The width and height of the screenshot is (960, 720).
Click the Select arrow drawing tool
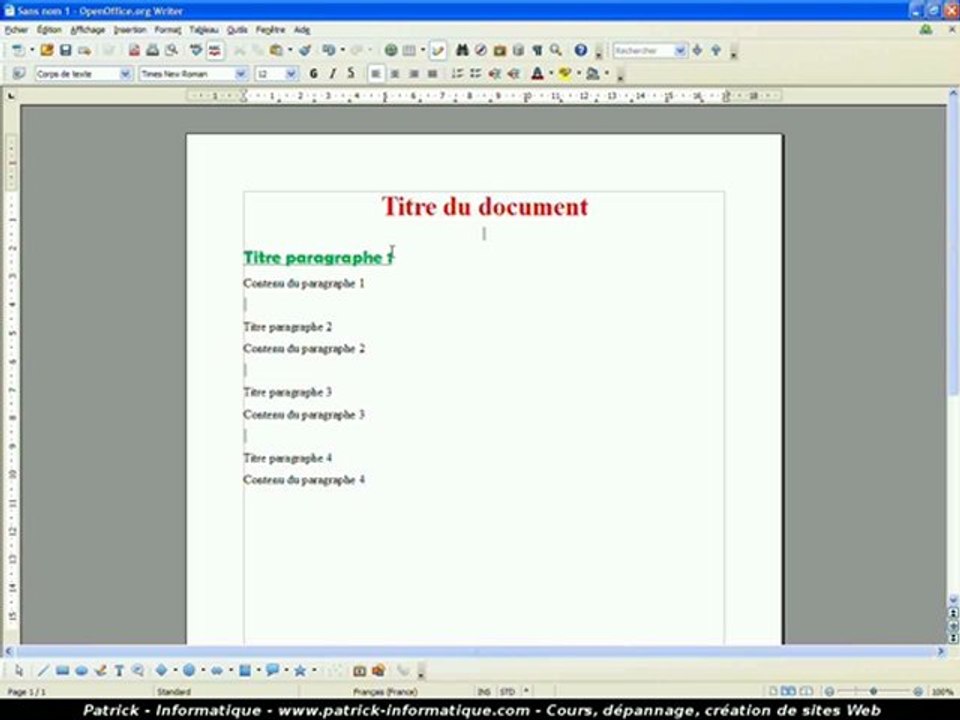[x=18, y=670]
